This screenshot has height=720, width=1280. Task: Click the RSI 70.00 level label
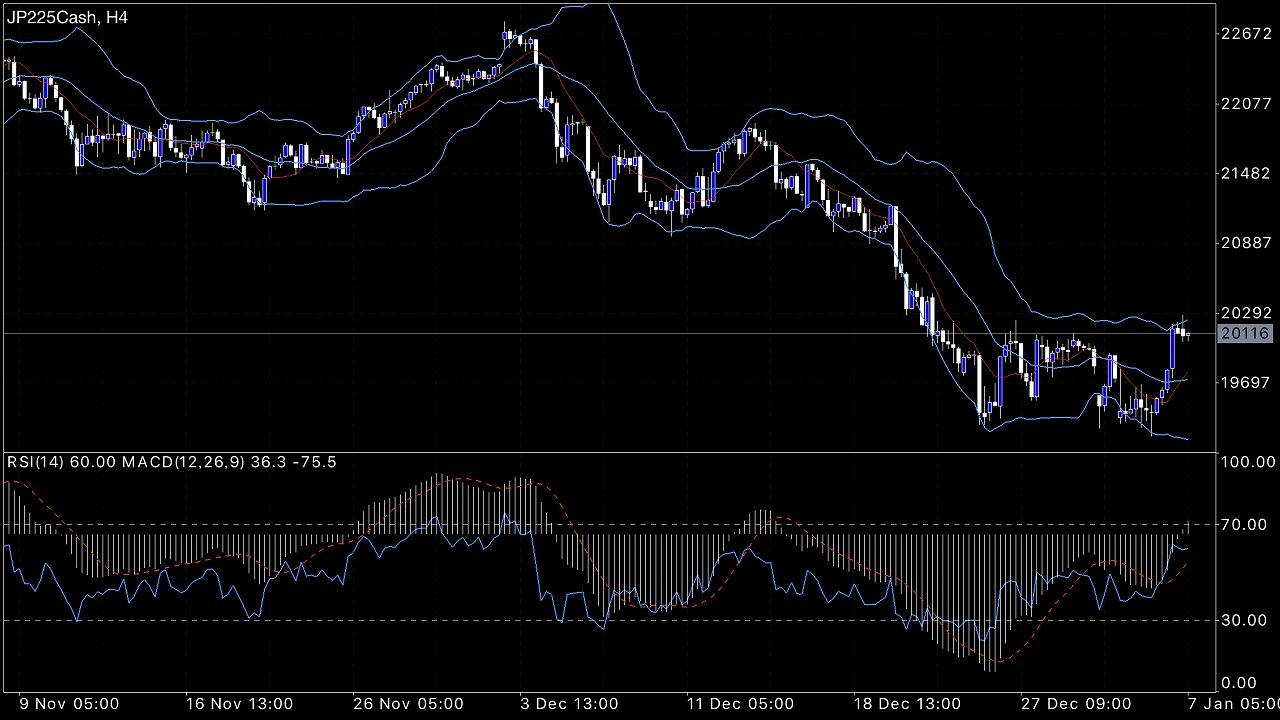tap(1244, 524)
